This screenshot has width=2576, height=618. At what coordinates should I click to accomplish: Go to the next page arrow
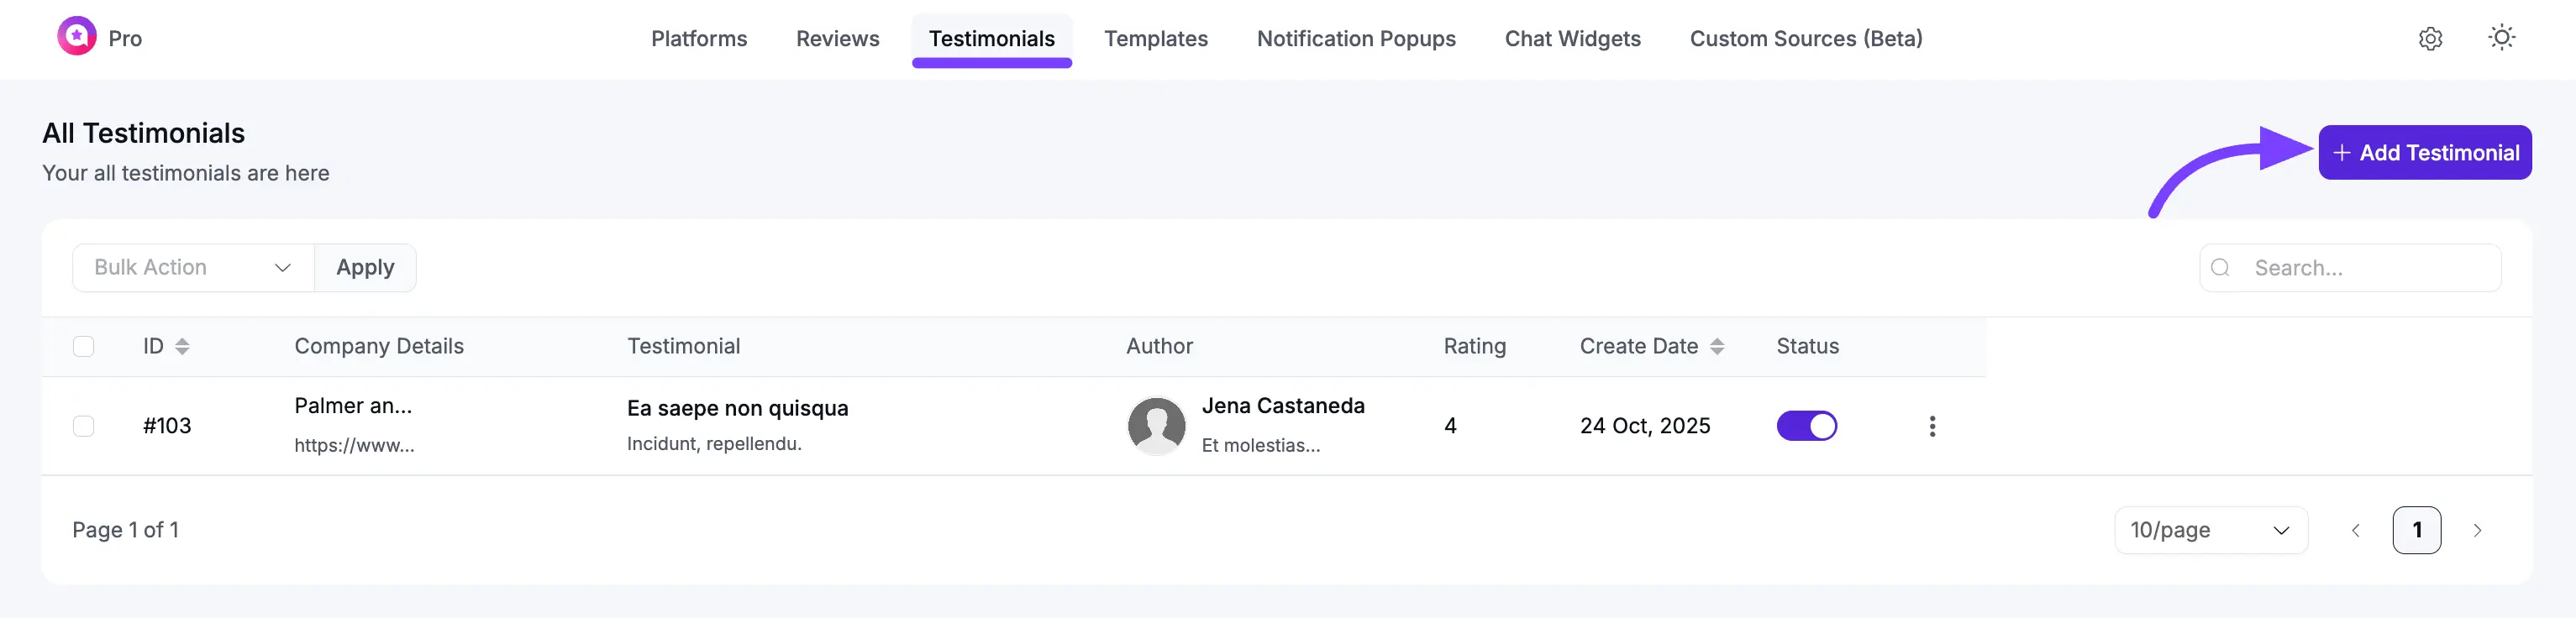coord(2476,530)
